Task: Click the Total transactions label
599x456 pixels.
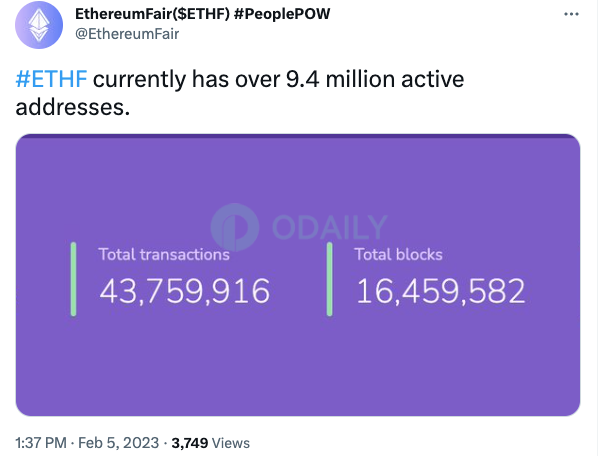Action: [x=164, y=254]
